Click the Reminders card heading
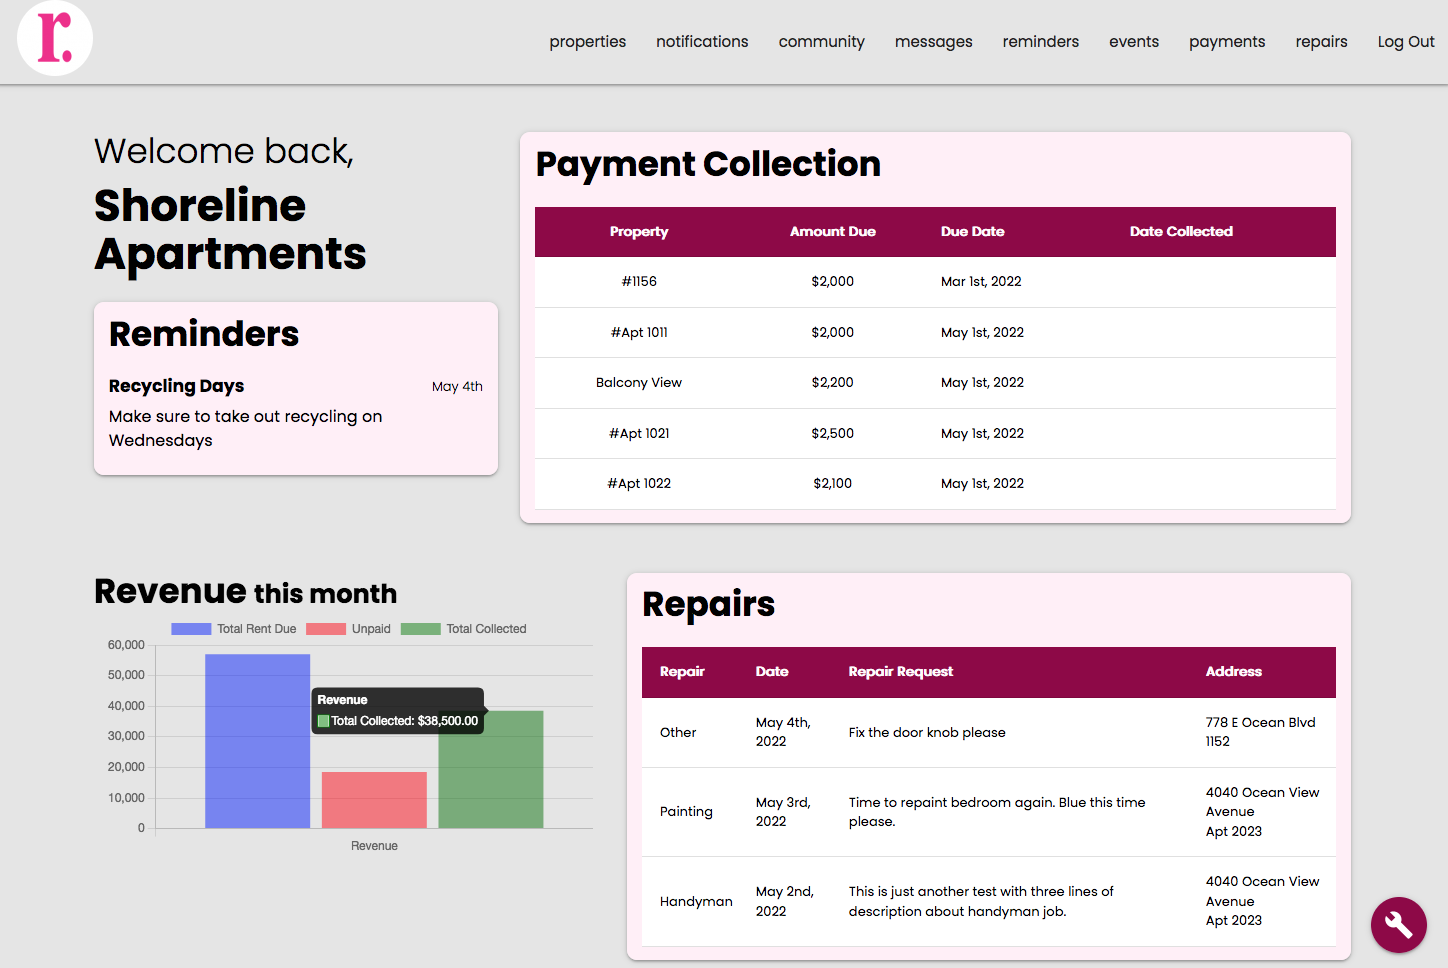The width and height of the screenshot is (1448, 968). (x=204, y=334)
